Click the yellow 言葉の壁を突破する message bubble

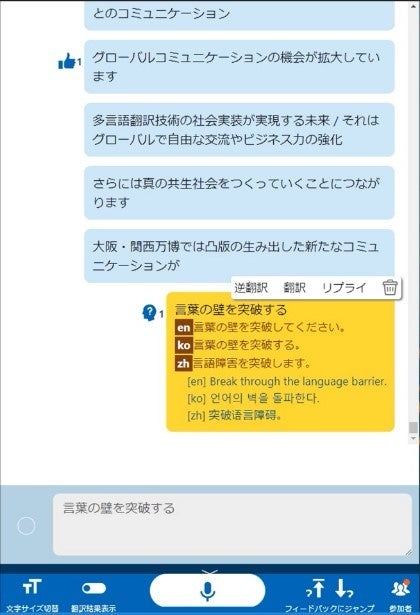click(280, 362)
